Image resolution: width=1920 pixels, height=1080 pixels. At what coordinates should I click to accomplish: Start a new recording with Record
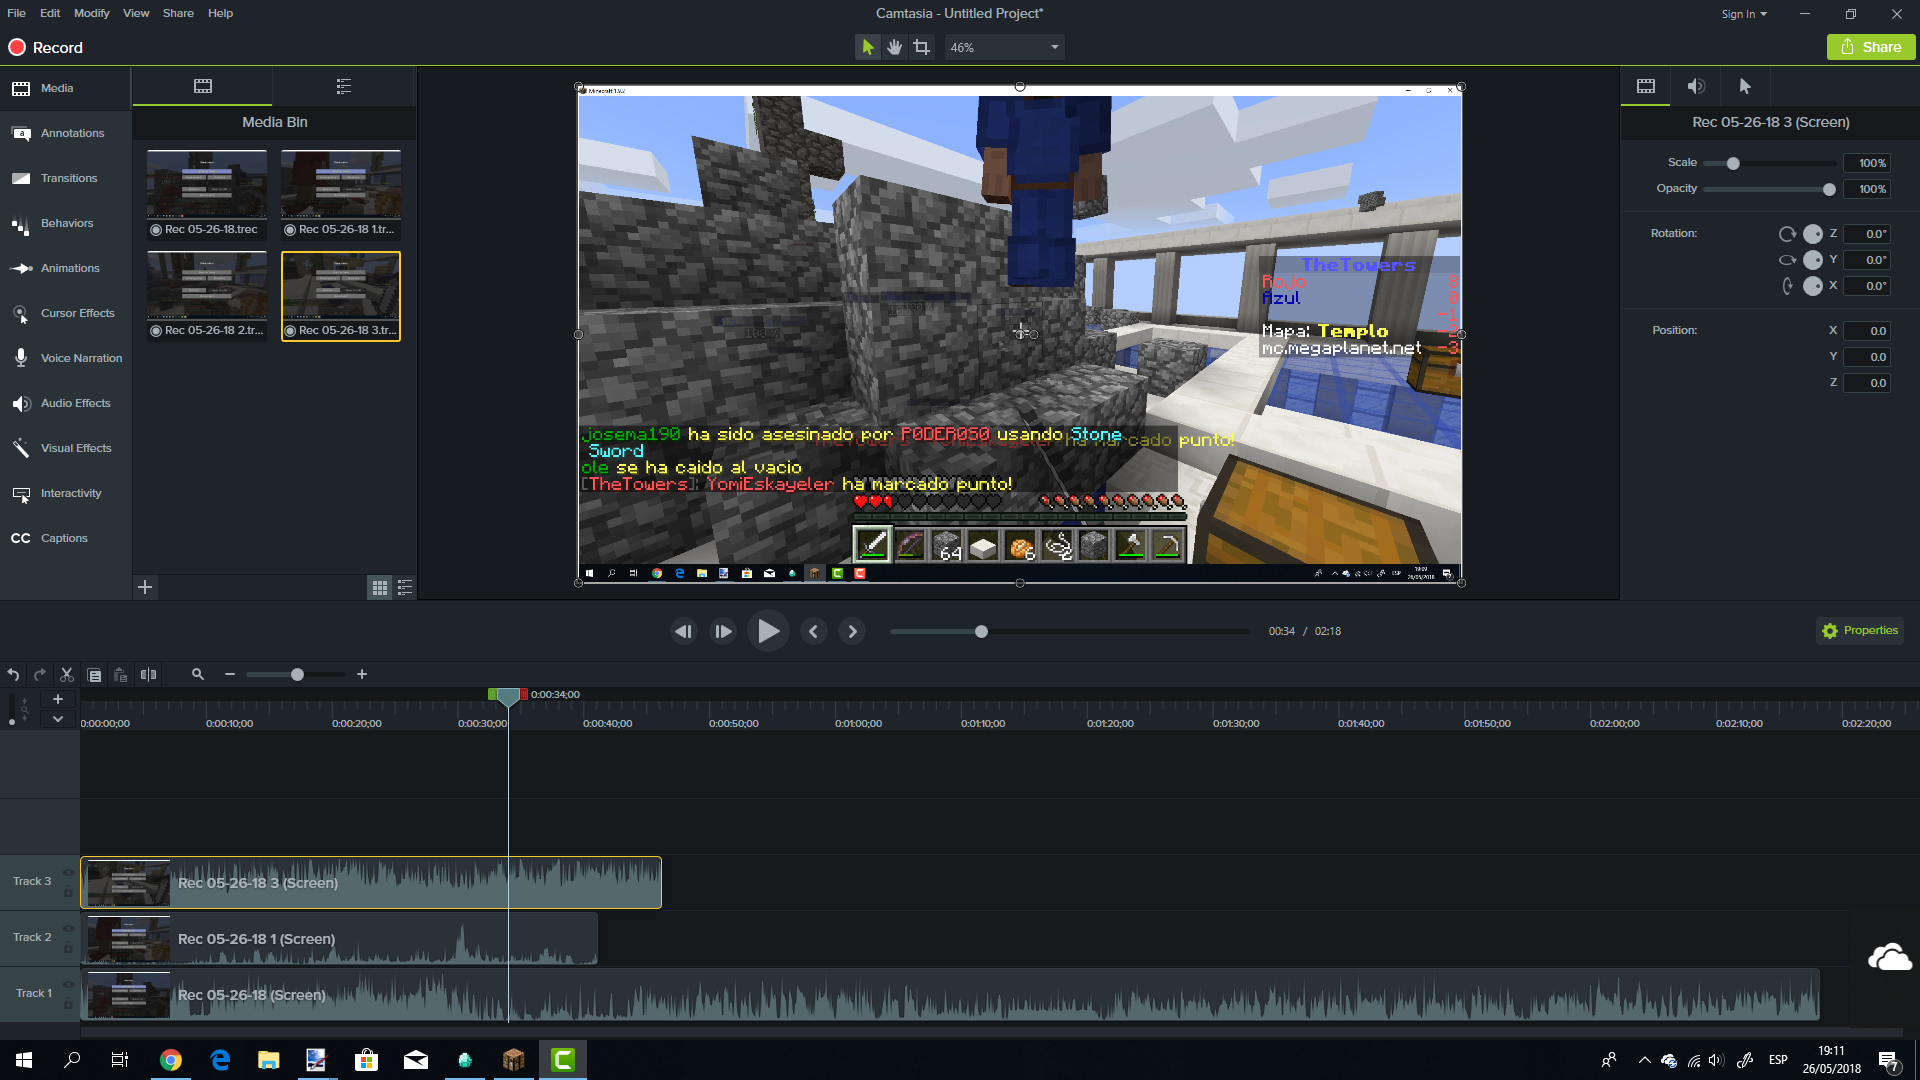[x=46, y=47]
